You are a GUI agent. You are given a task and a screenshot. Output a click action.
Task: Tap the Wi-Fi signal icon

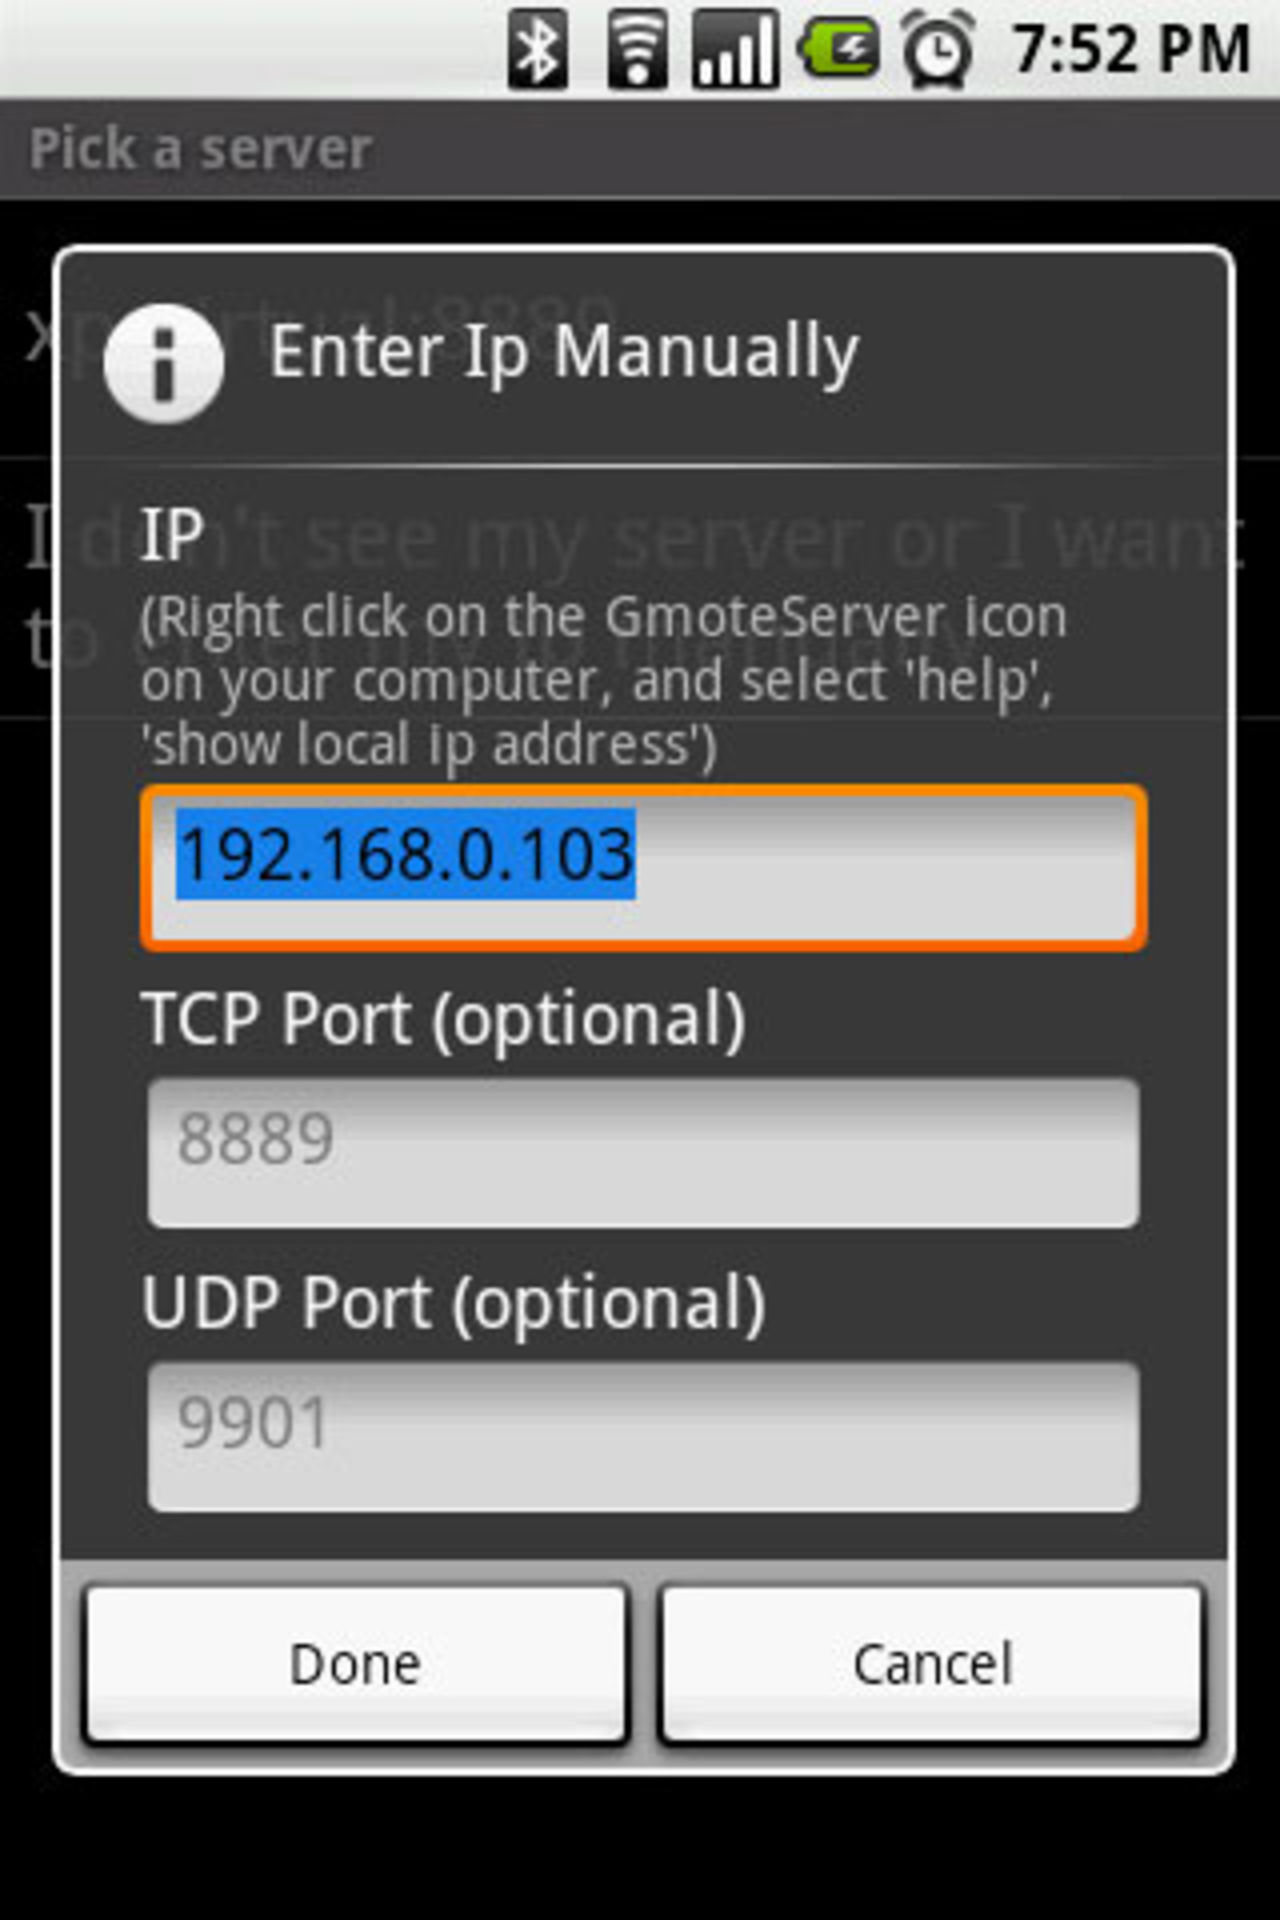pos(637,48)
